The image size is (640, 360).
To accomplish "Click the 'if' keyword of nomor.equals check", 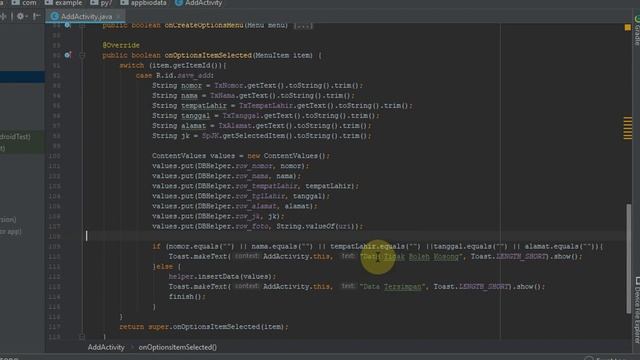I will [156, 247].
